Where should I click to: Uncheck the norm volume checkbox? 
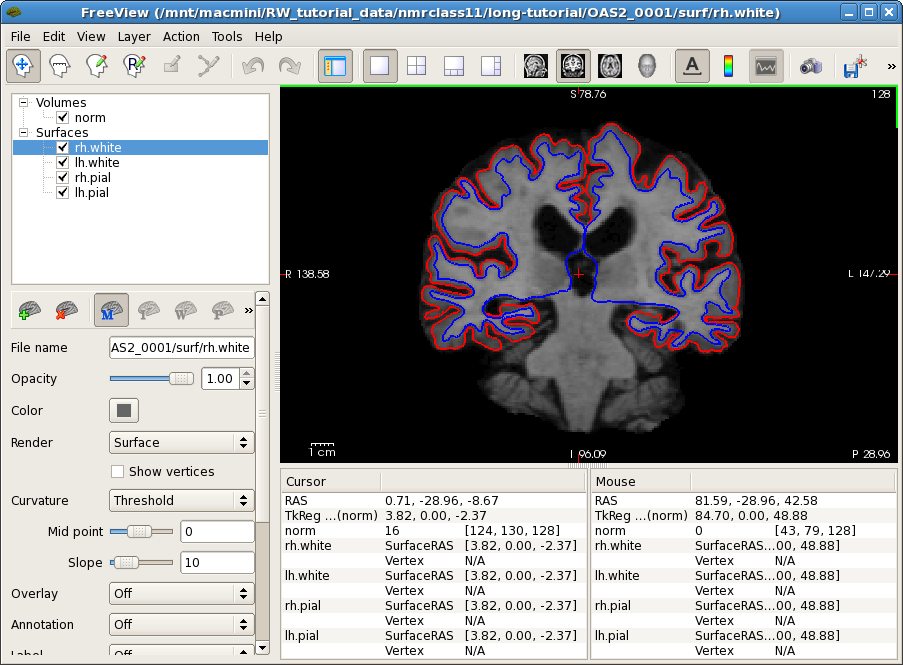pos(63,117)
